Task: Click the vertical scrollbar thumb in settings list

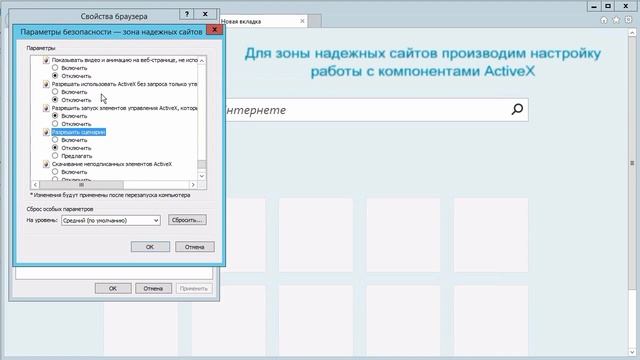Action: (x=202, y=164)
